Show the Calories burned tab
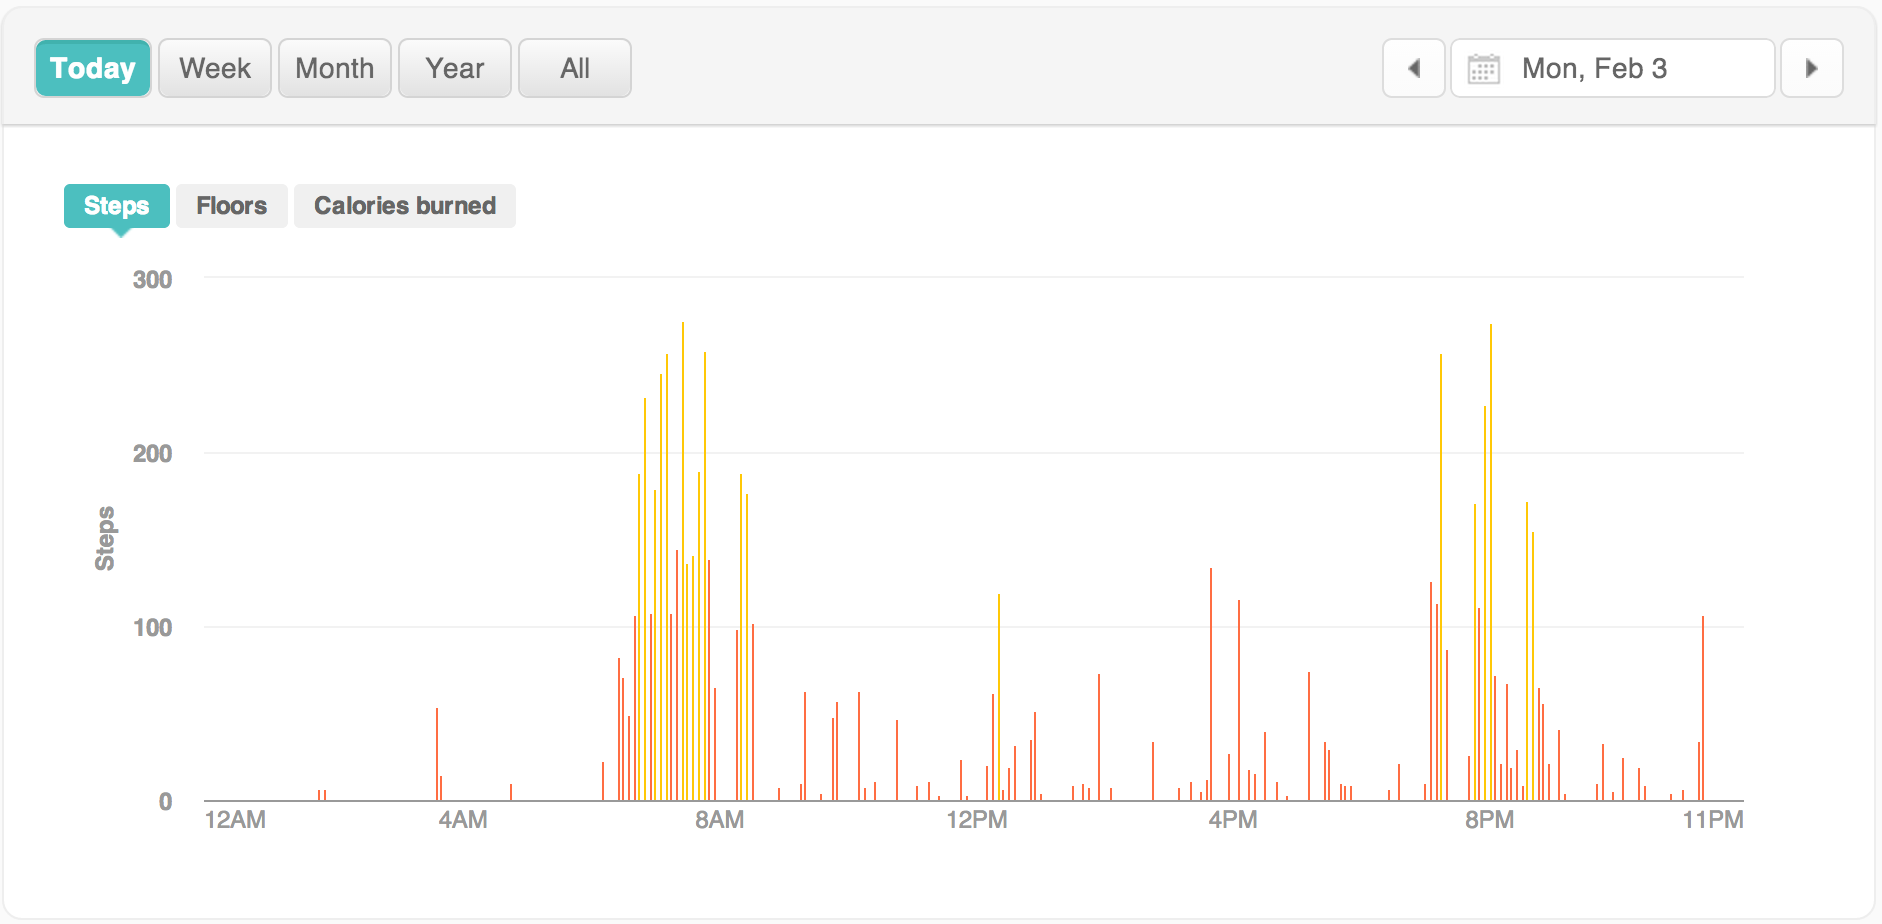Viewport: 1882px width, 924px height. [x=405, y=206]
